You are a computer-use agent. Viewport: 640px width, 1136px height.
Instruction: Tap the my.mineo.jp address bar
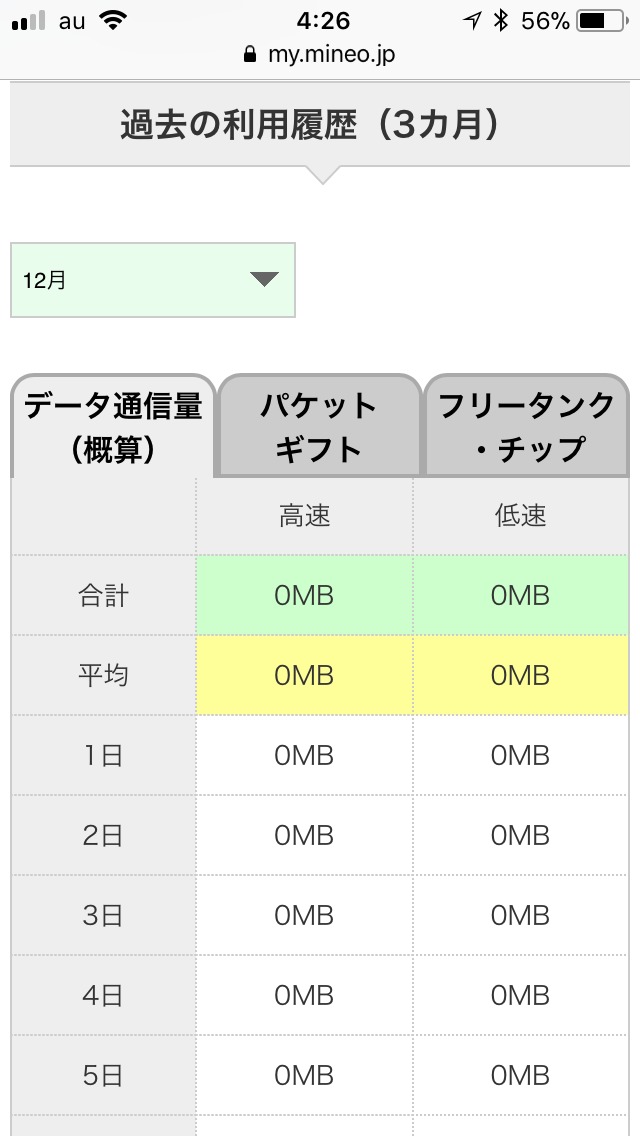pyautogui.click(x=320, y=55)
